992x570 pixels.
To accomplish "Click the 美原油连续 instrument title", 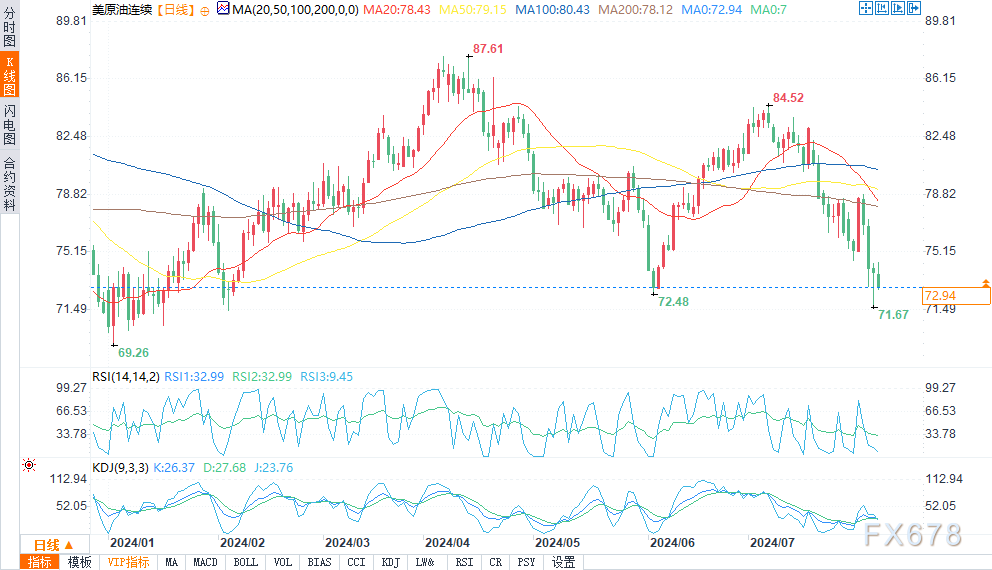I will coord(122,9).
